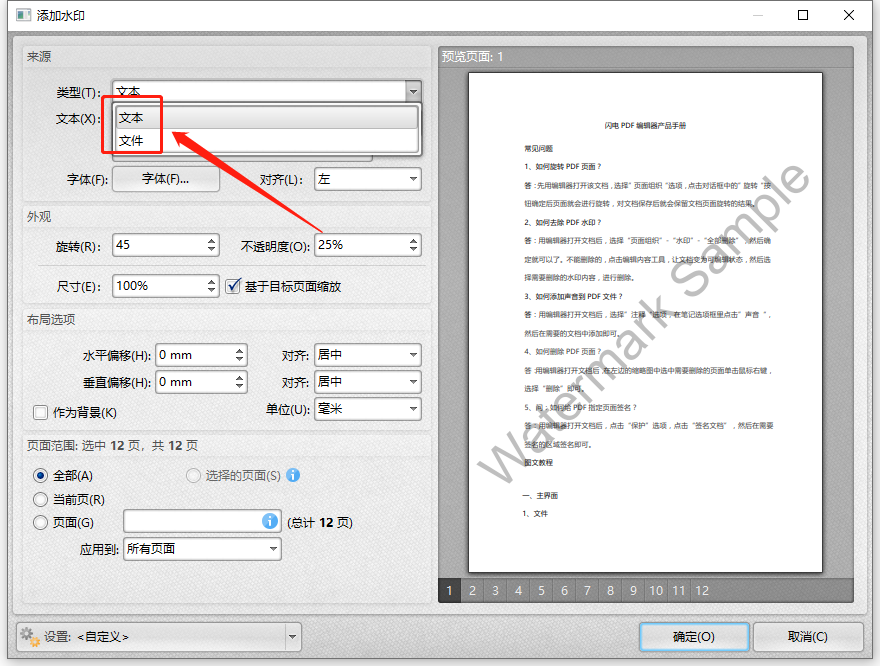
Task: Click the document preview page thumbnail
Action: pos(645,323)
